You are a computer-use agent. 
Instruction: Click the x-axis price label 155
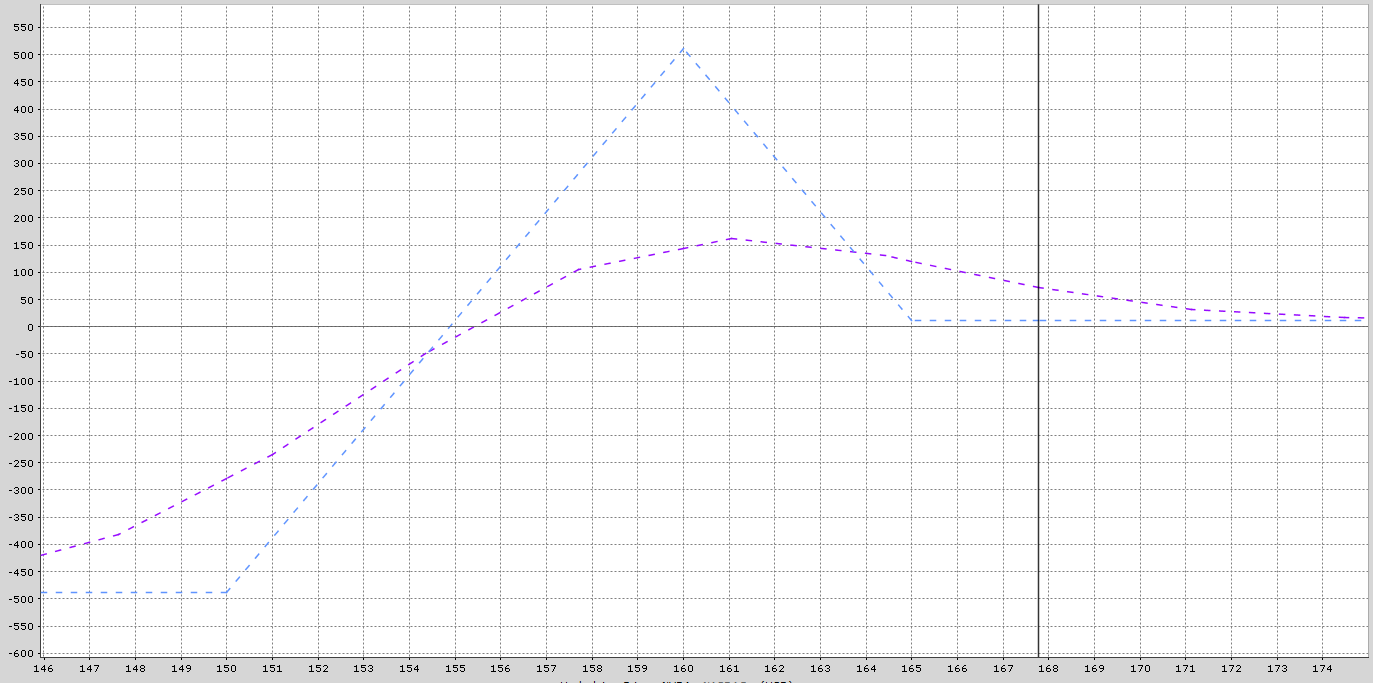coord(455,667)
